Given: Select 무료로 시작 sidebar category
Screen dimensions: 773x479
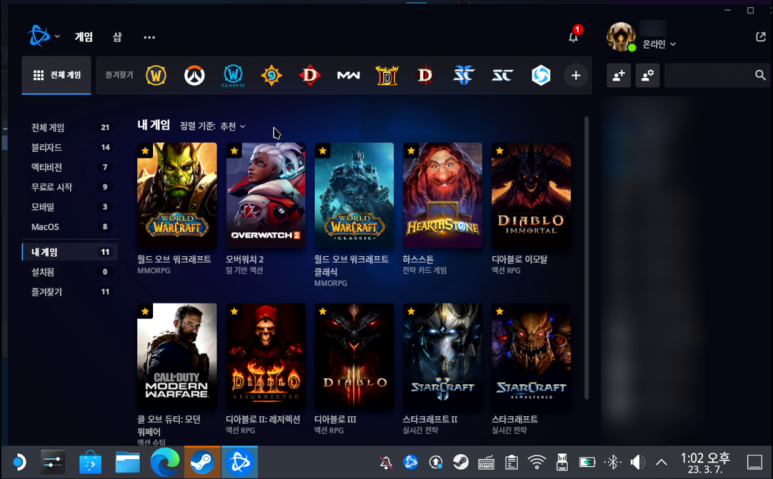Looking at the screenshot, I should click(70, 187).
